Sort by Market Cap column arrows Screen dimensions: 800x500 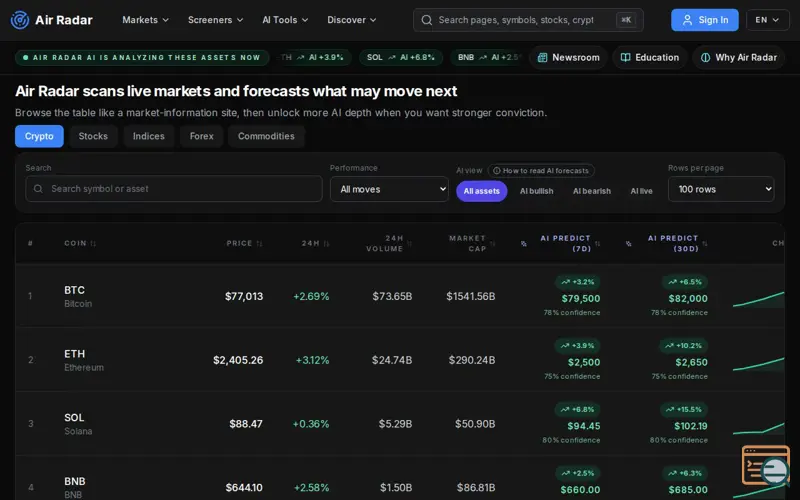[492, 243]
